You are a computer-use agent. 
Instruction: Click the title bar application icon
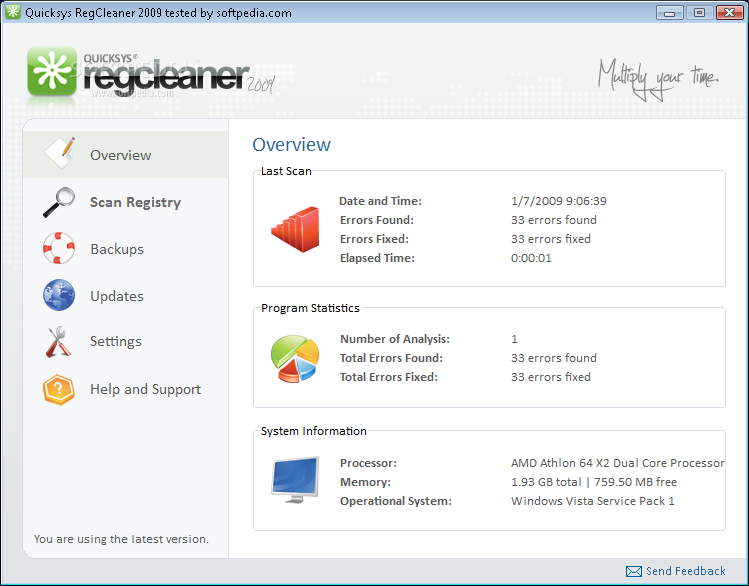click(x=13, y=12)
